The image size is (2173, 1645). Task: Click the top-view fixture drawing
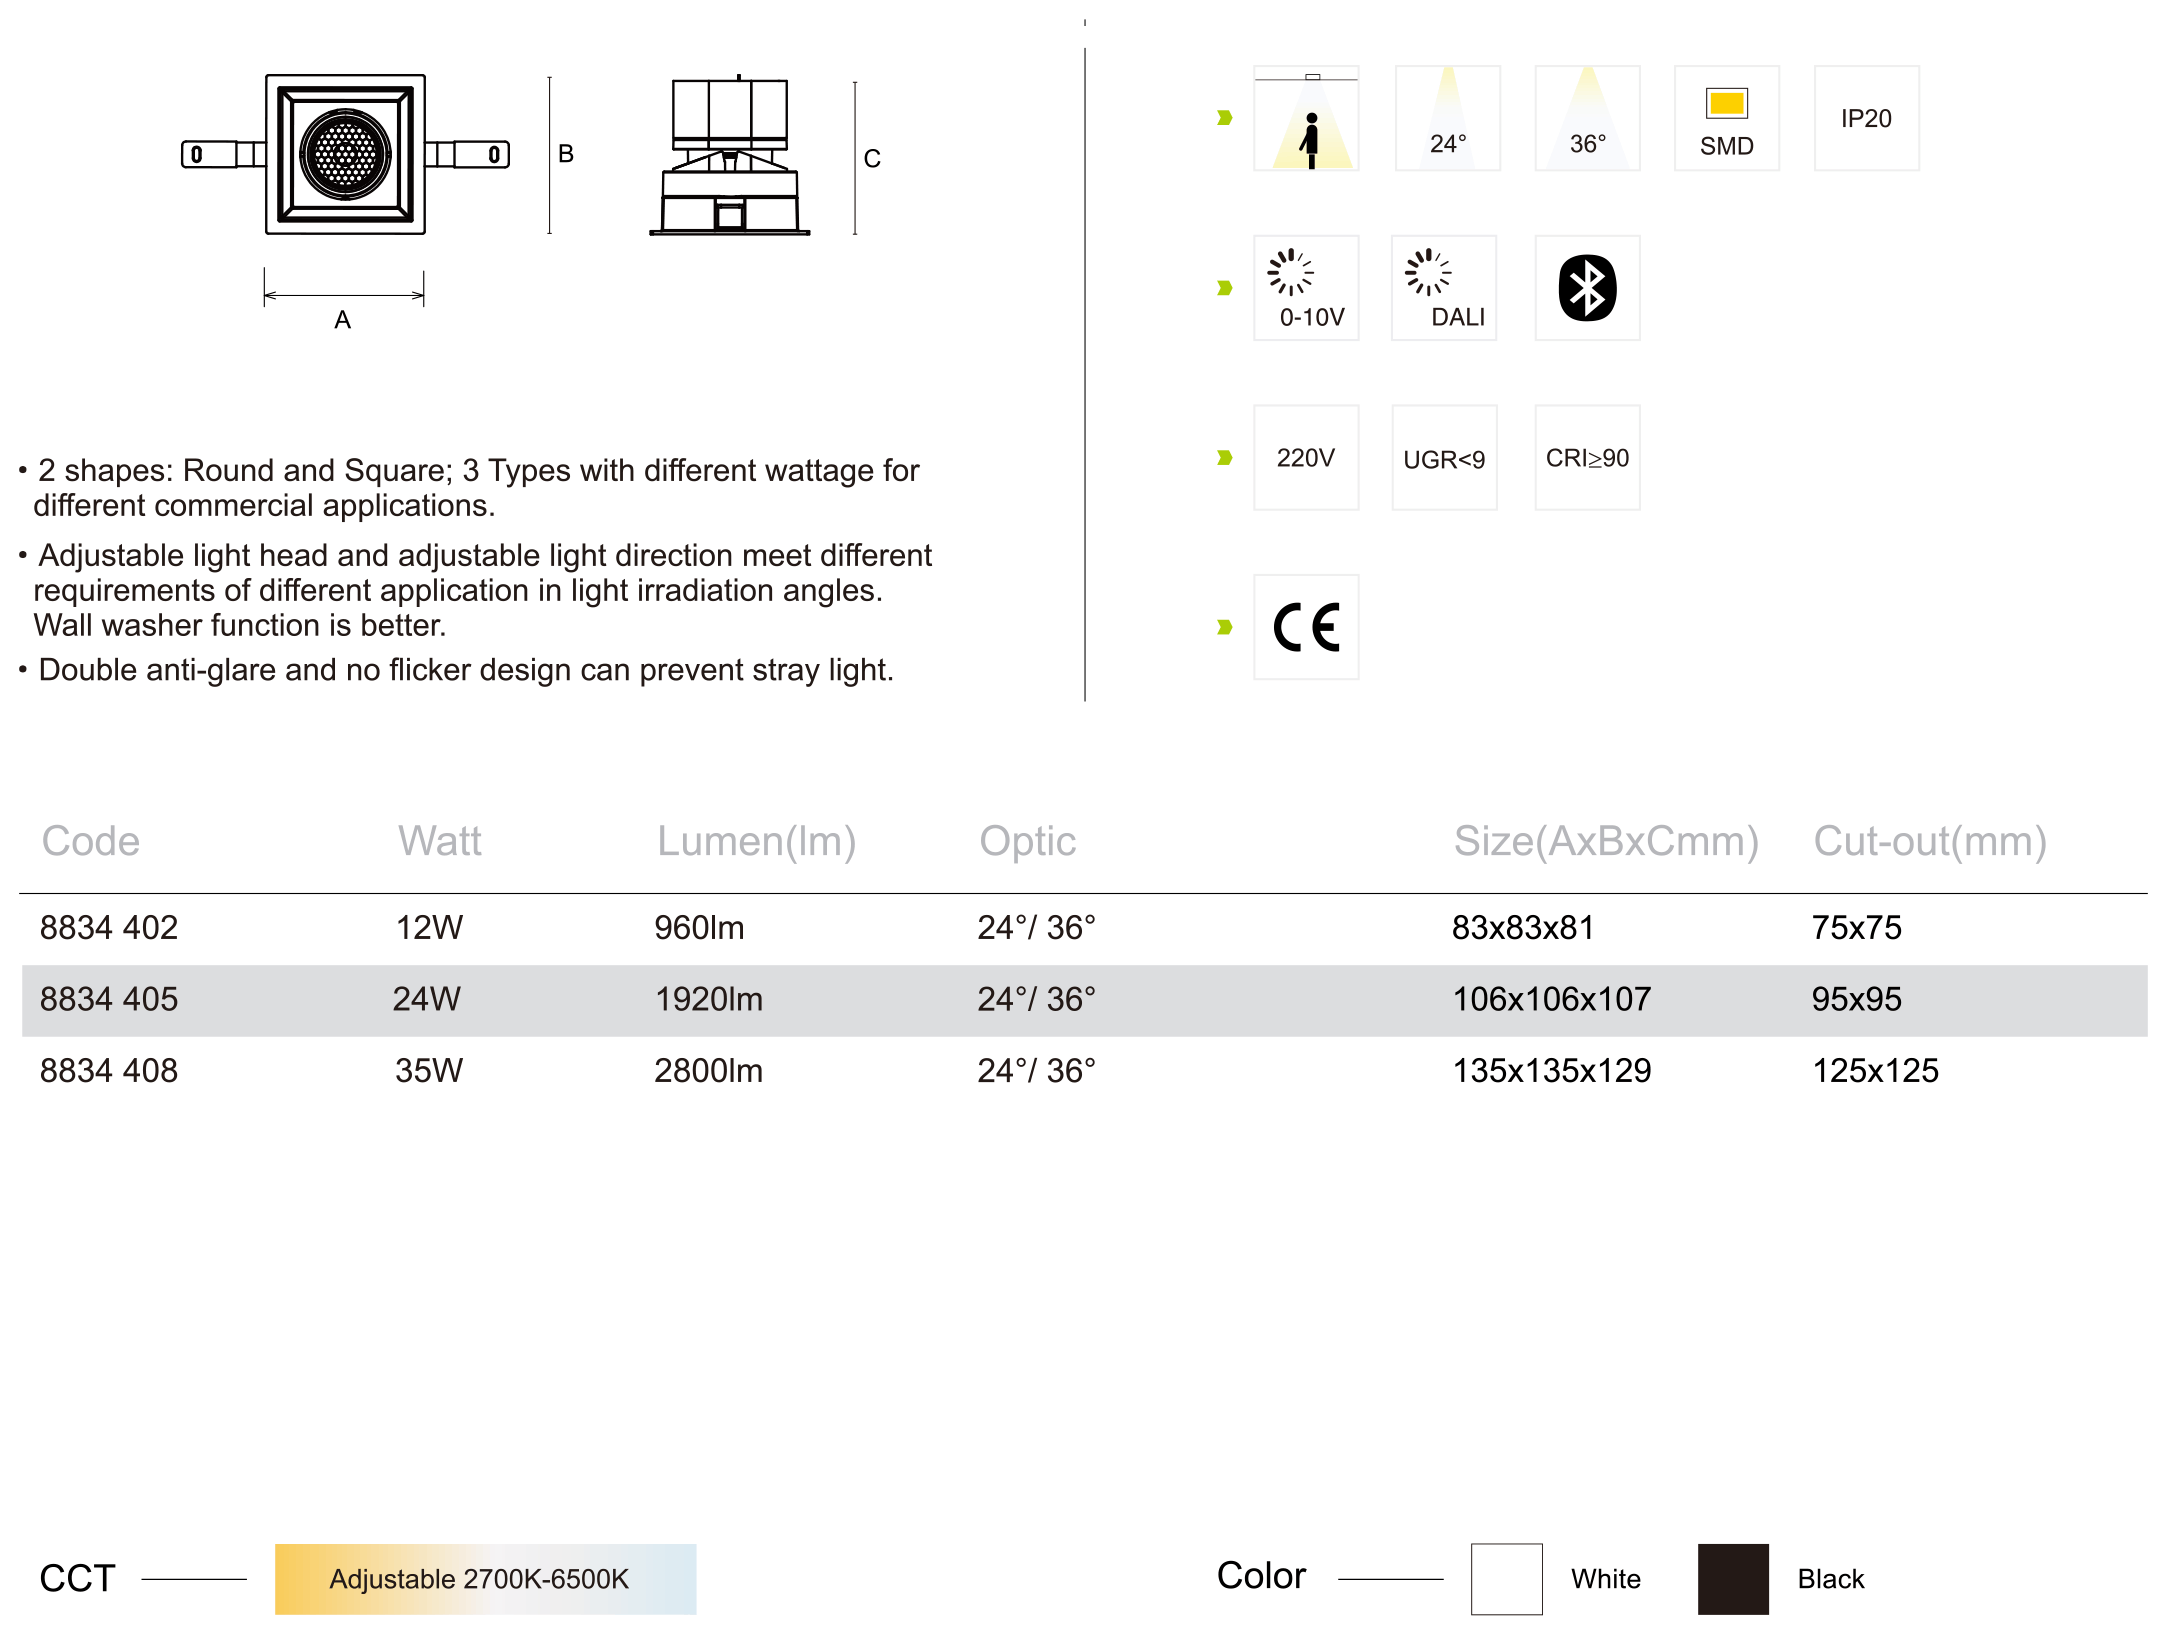[x=345, y=154]
